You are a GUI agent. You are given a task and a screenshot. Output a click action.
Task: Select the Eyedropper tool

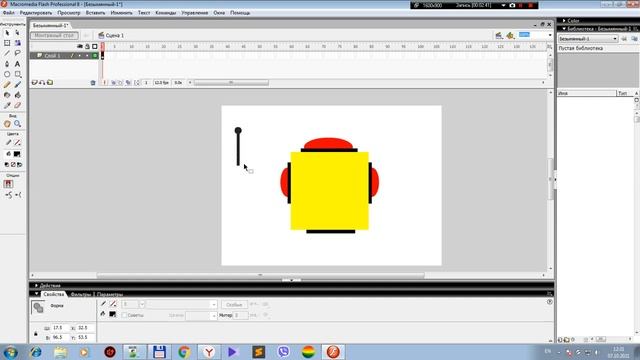point(7,105)
